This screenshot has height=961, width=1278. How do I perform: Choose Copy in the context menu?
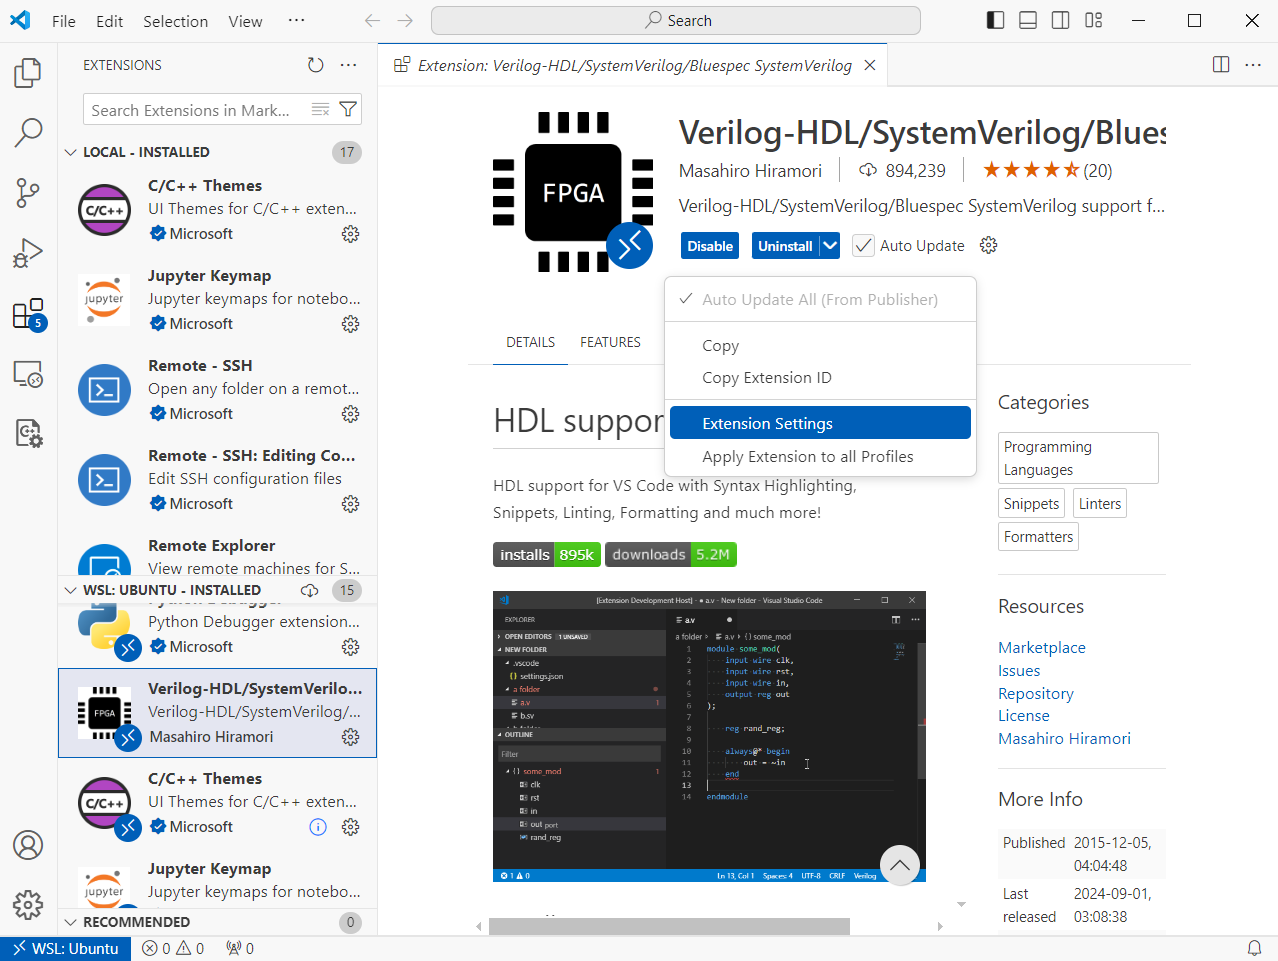tap(820, 346)
